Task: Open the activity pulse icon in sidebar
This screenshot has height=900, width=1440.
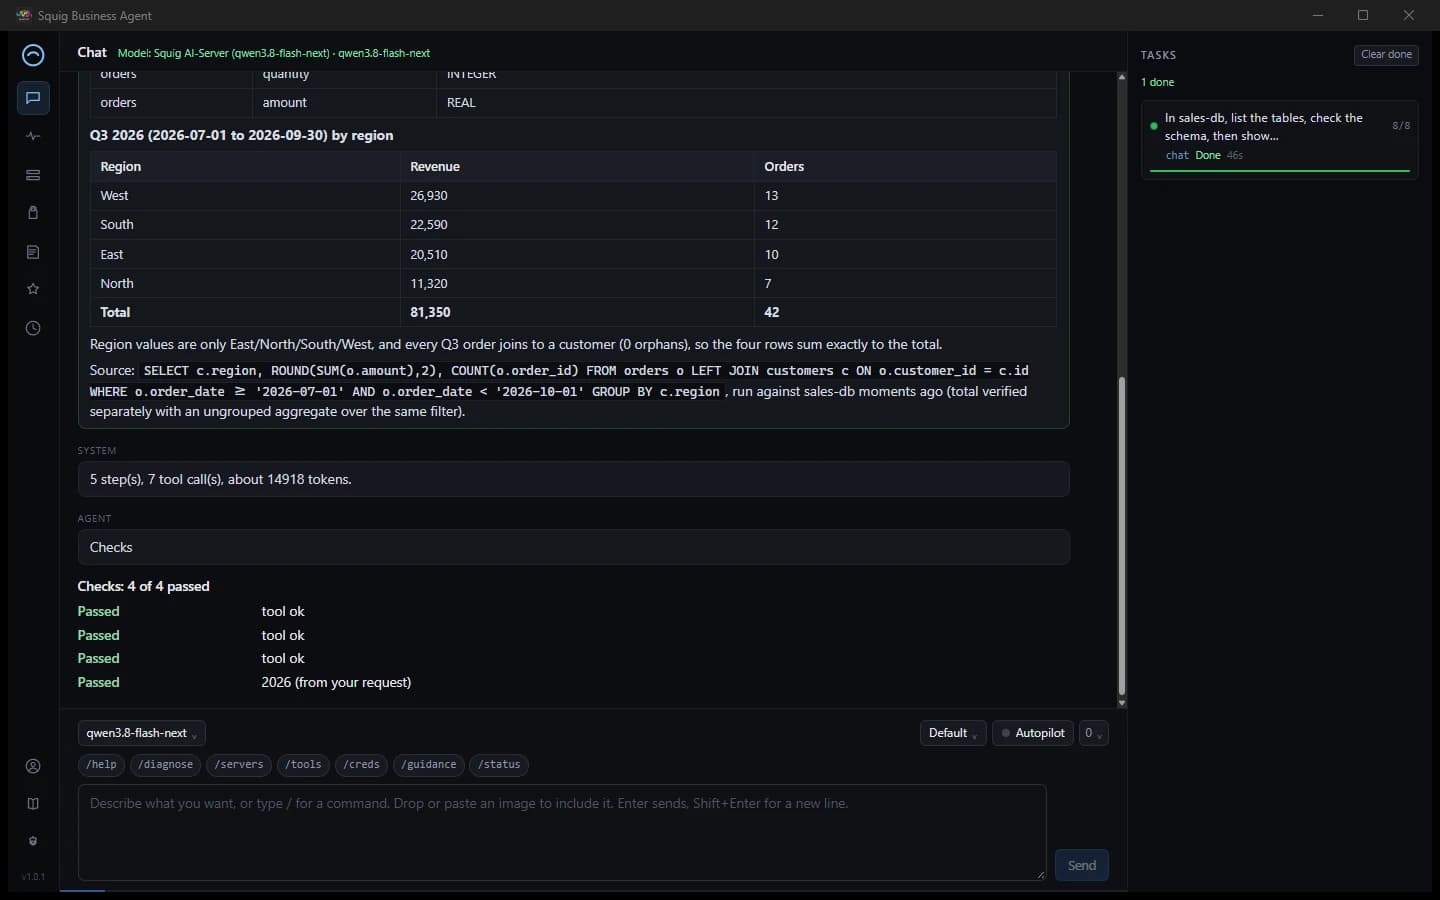Action: tap(33, 136)
